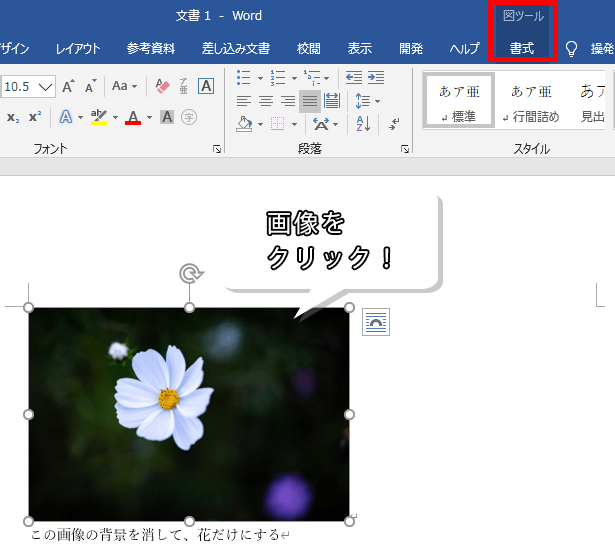This screenshot has width=615, height=560.
Task: Expand the bullet list dropdown arrow
Action: [260, 77]
